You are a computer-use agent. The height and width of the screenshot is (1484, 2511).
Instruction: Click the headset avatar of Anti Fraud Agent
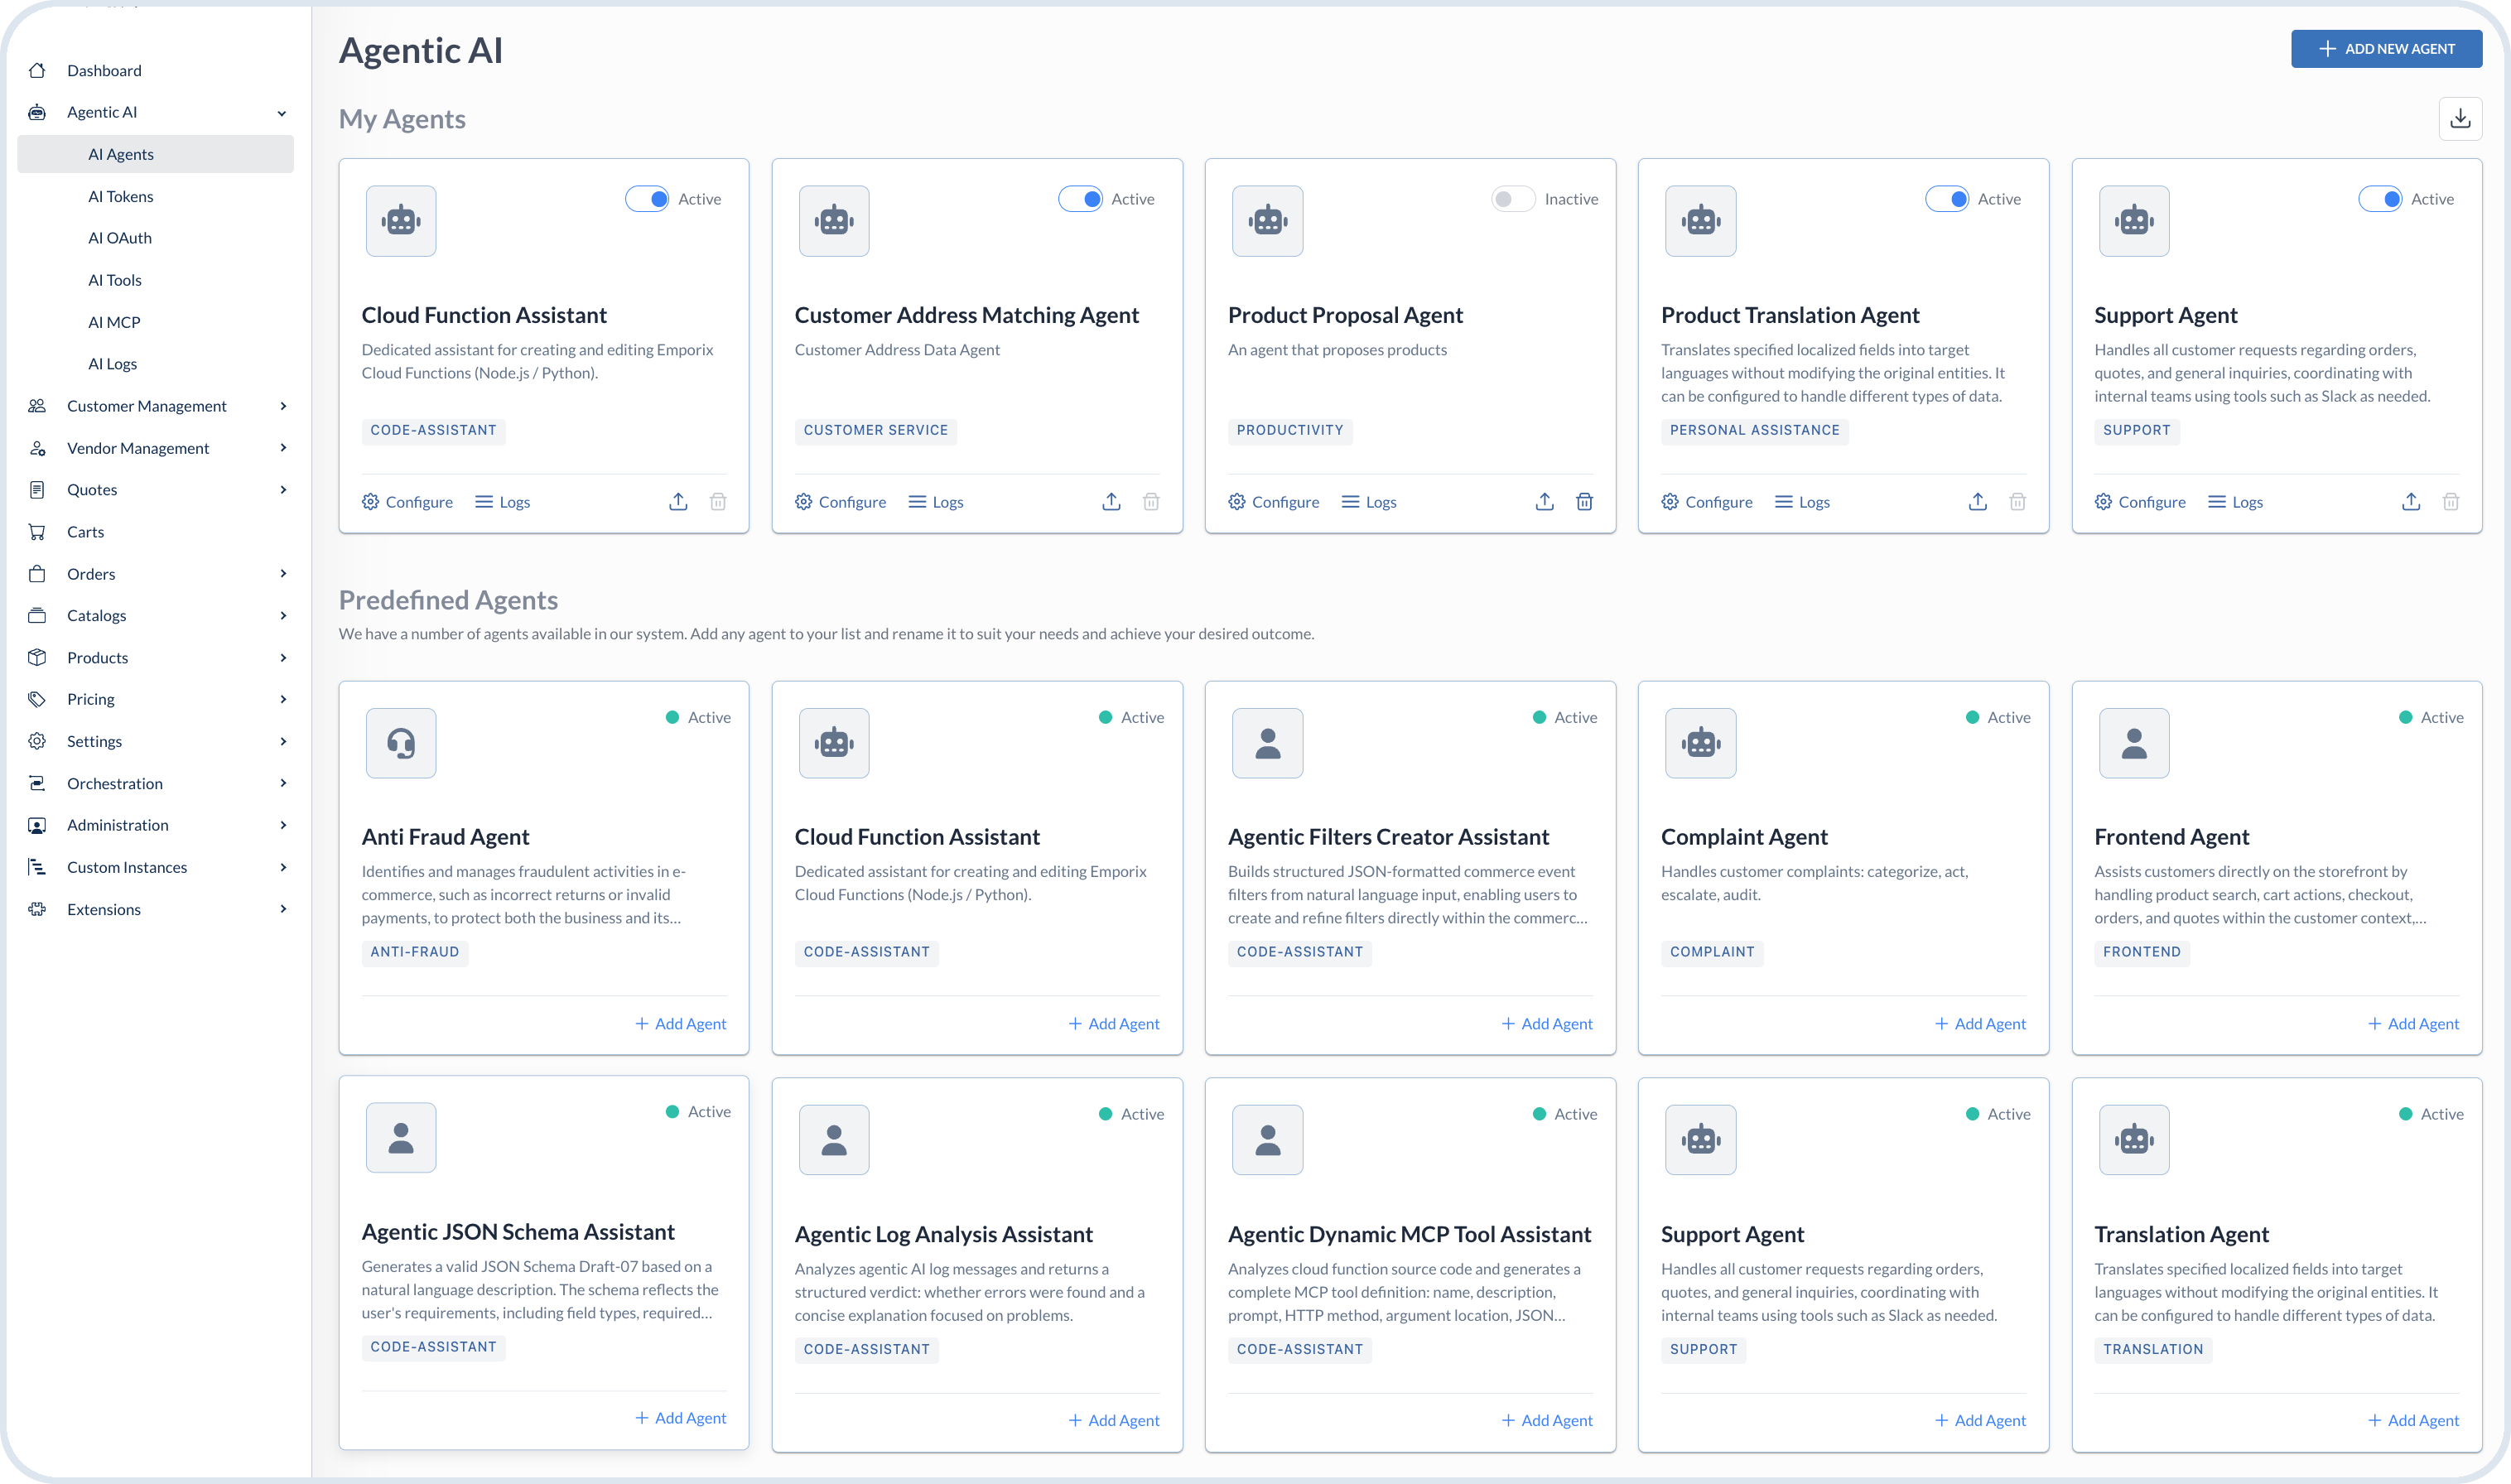[x=401, y=743]
